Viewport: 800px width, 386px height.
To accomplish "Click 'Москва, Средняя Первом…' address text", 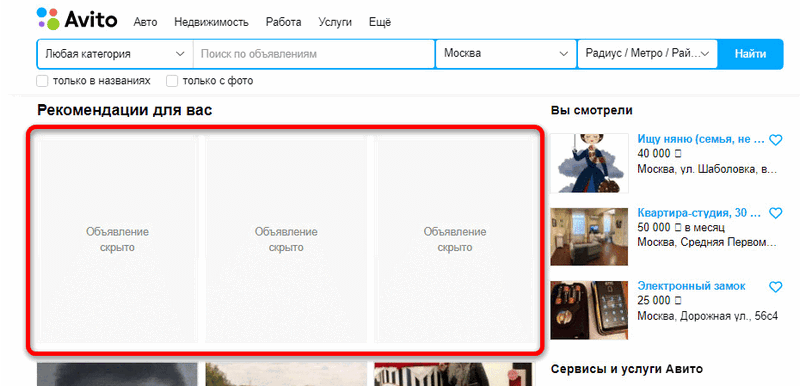I will [707, 242].
